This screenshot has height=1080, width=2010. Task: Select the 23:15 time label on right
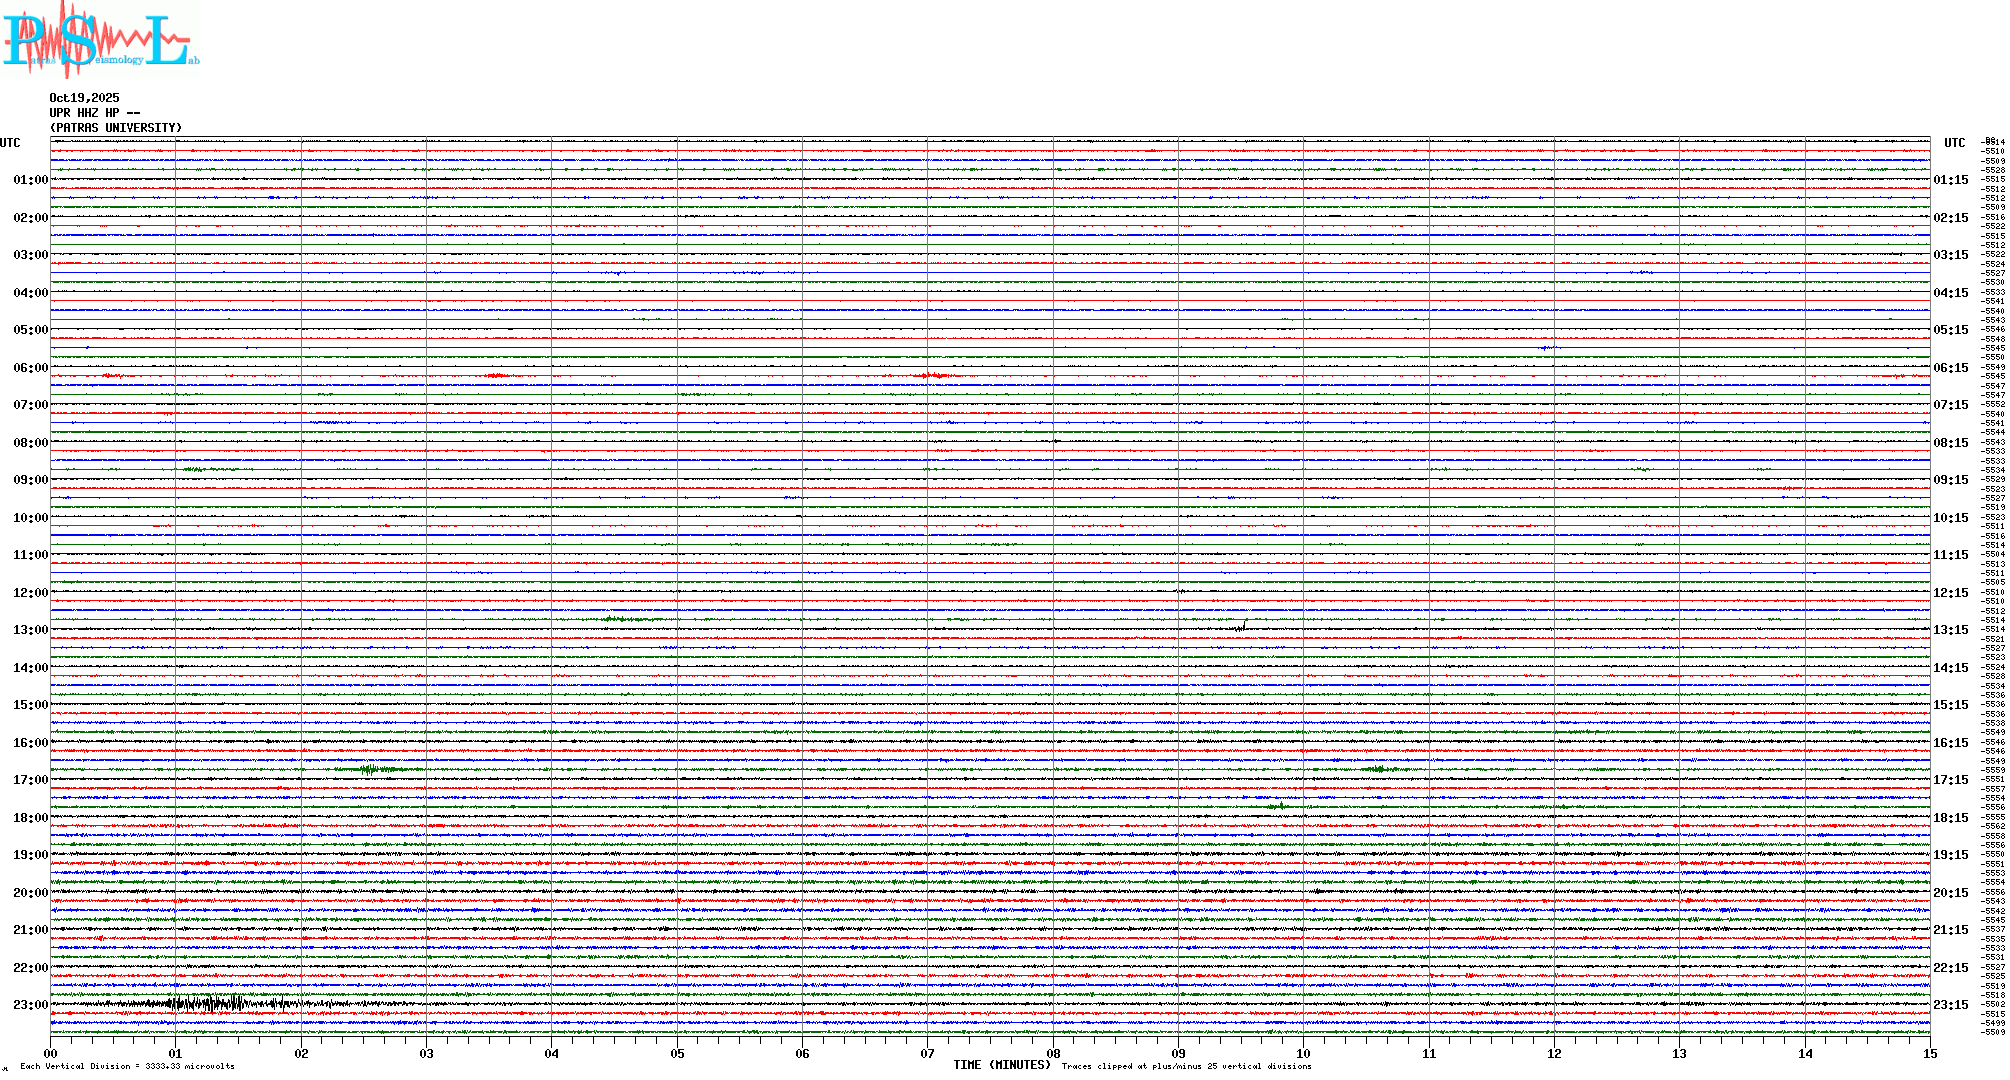[1950, 1005]
